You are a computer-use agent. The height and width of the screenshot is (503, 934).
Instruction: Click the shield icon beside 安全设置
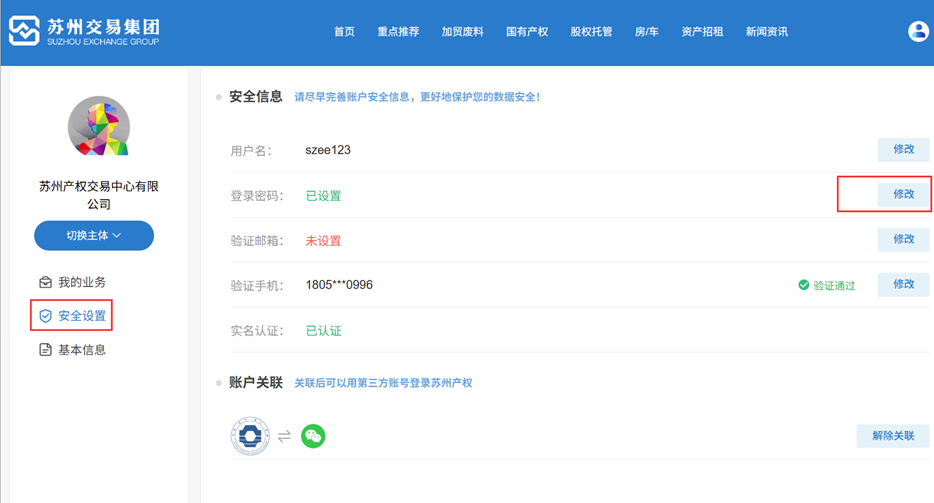tap(45, 316)
